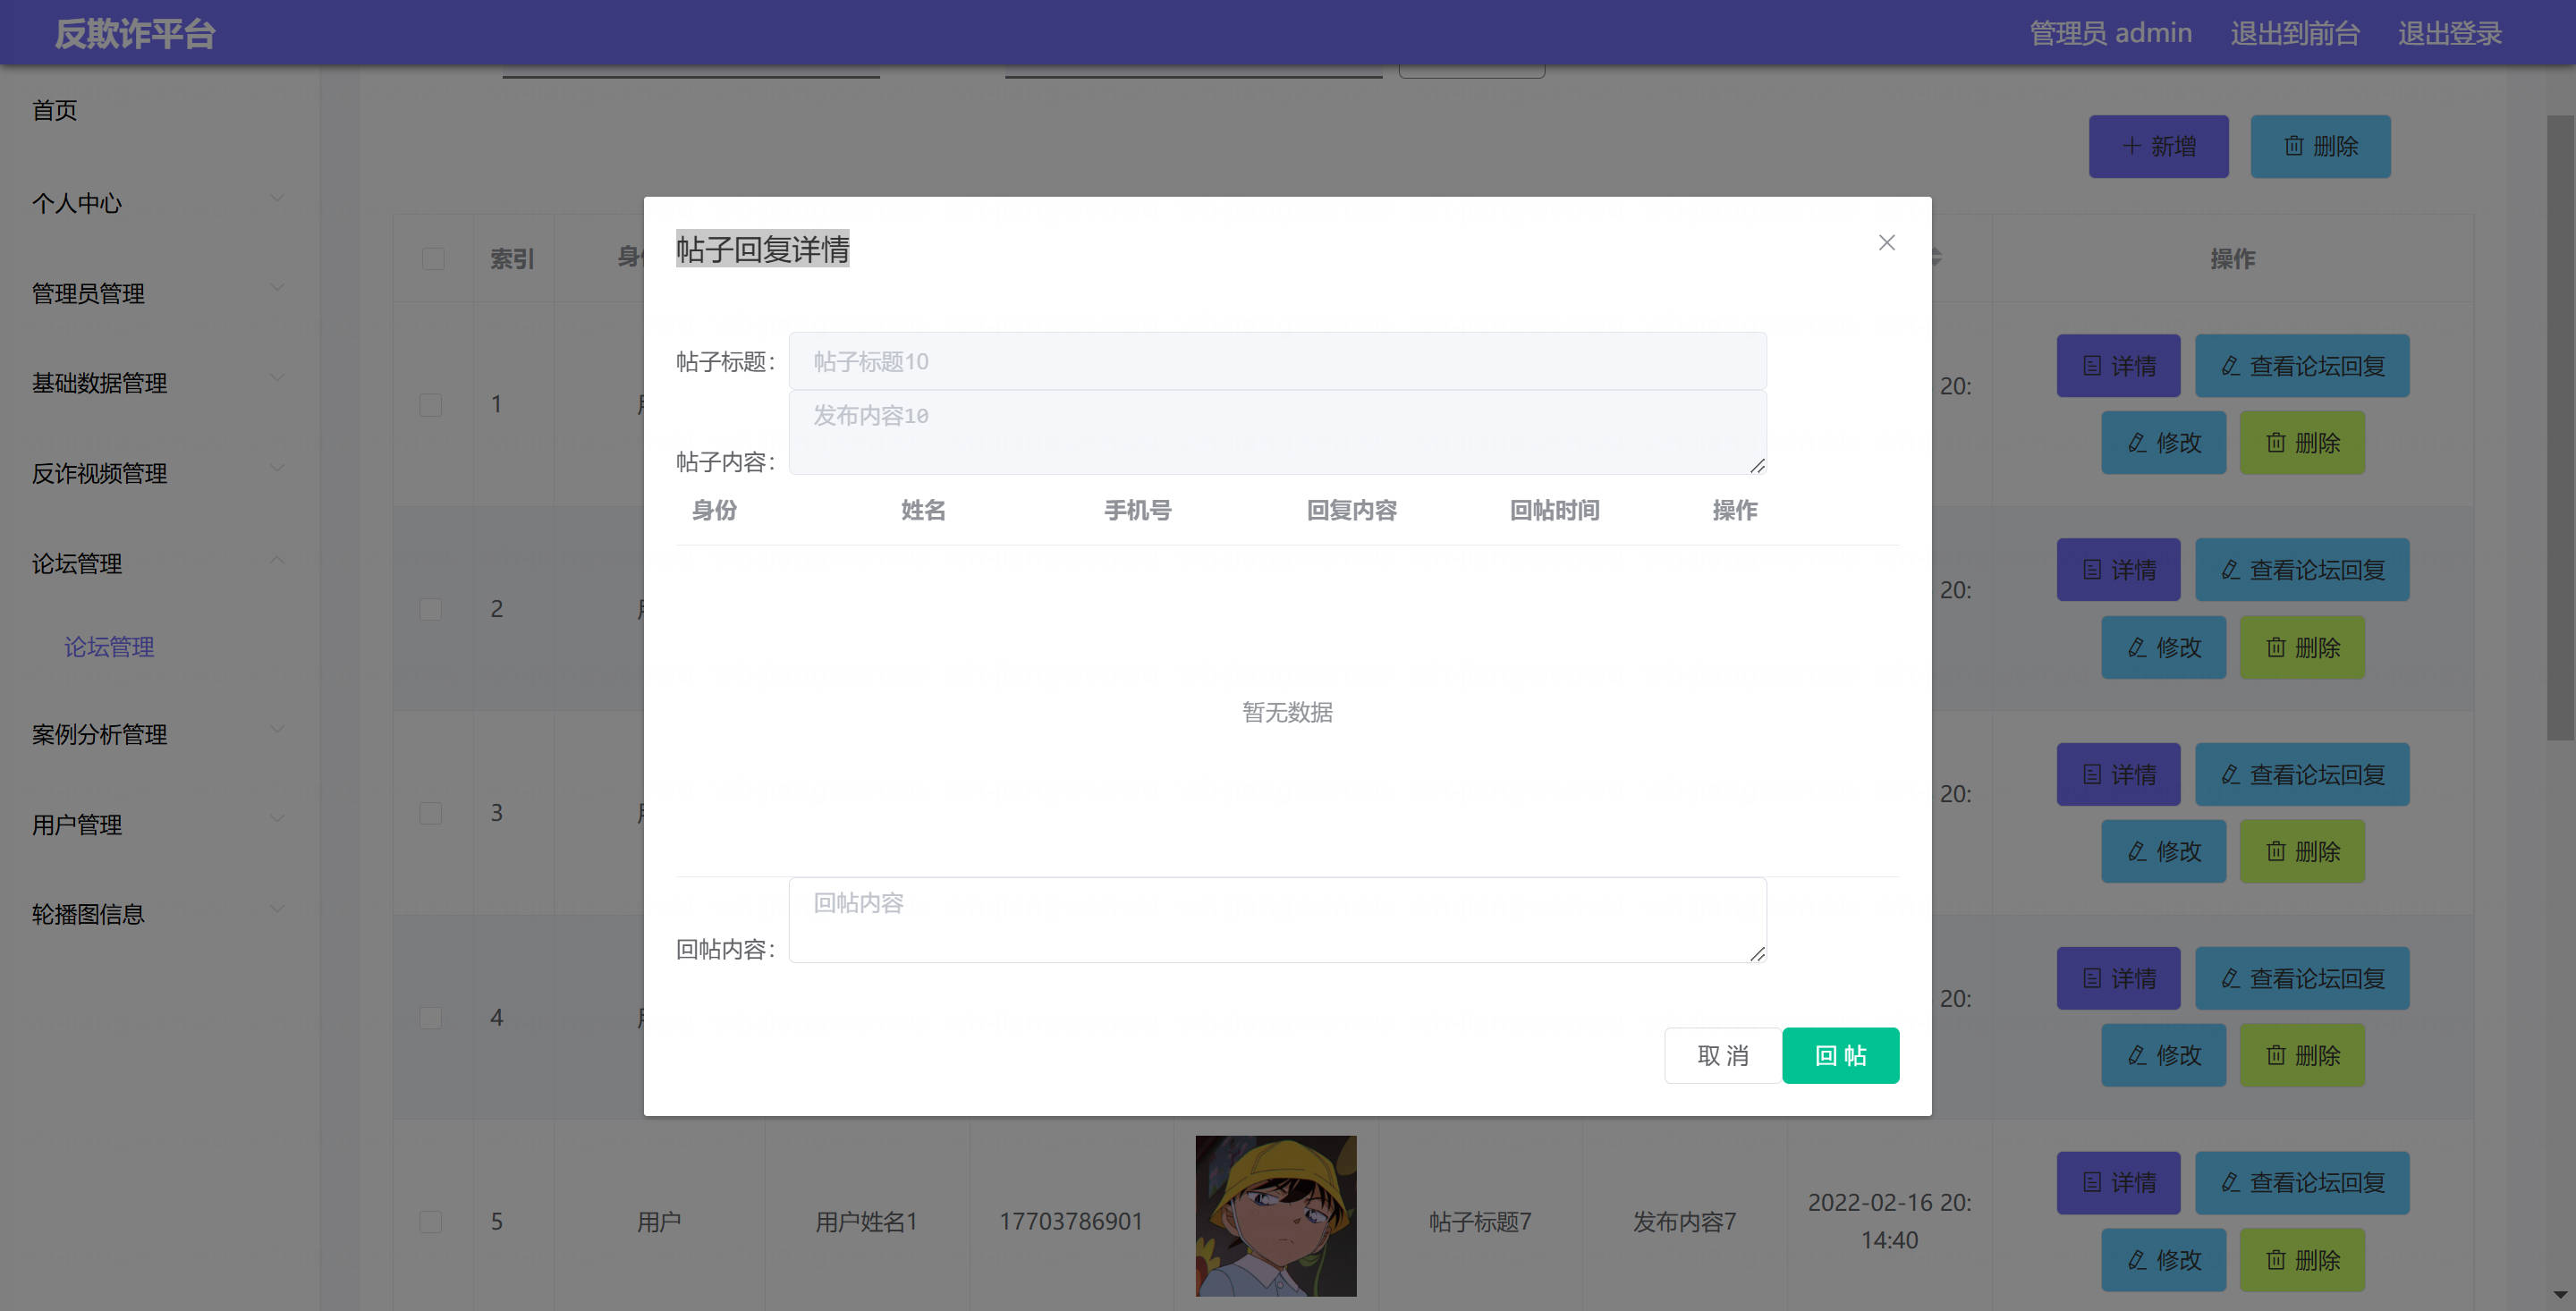Check the checkbox for row 5
Screen dimensions: 2576x1311
[431, 1221]
